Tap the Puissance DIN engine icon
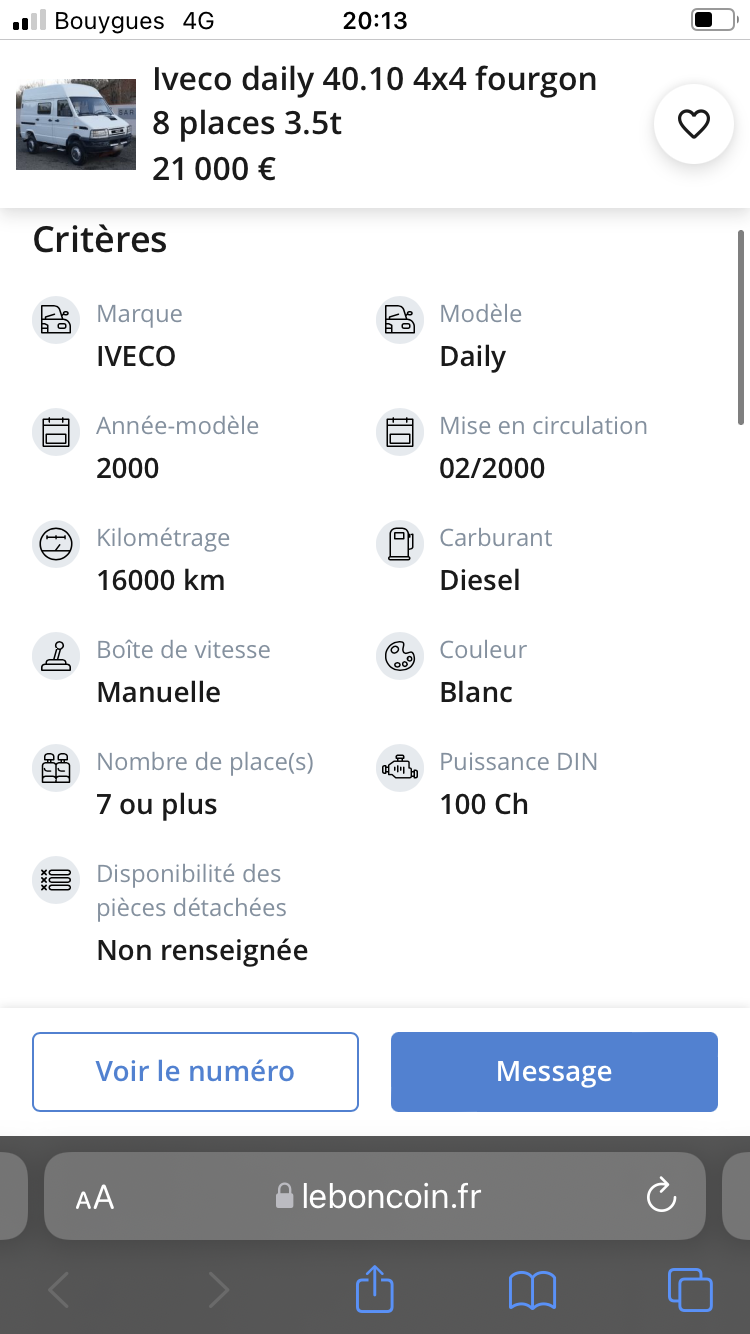Viewport: 750px width, 1334px height. 399,768
